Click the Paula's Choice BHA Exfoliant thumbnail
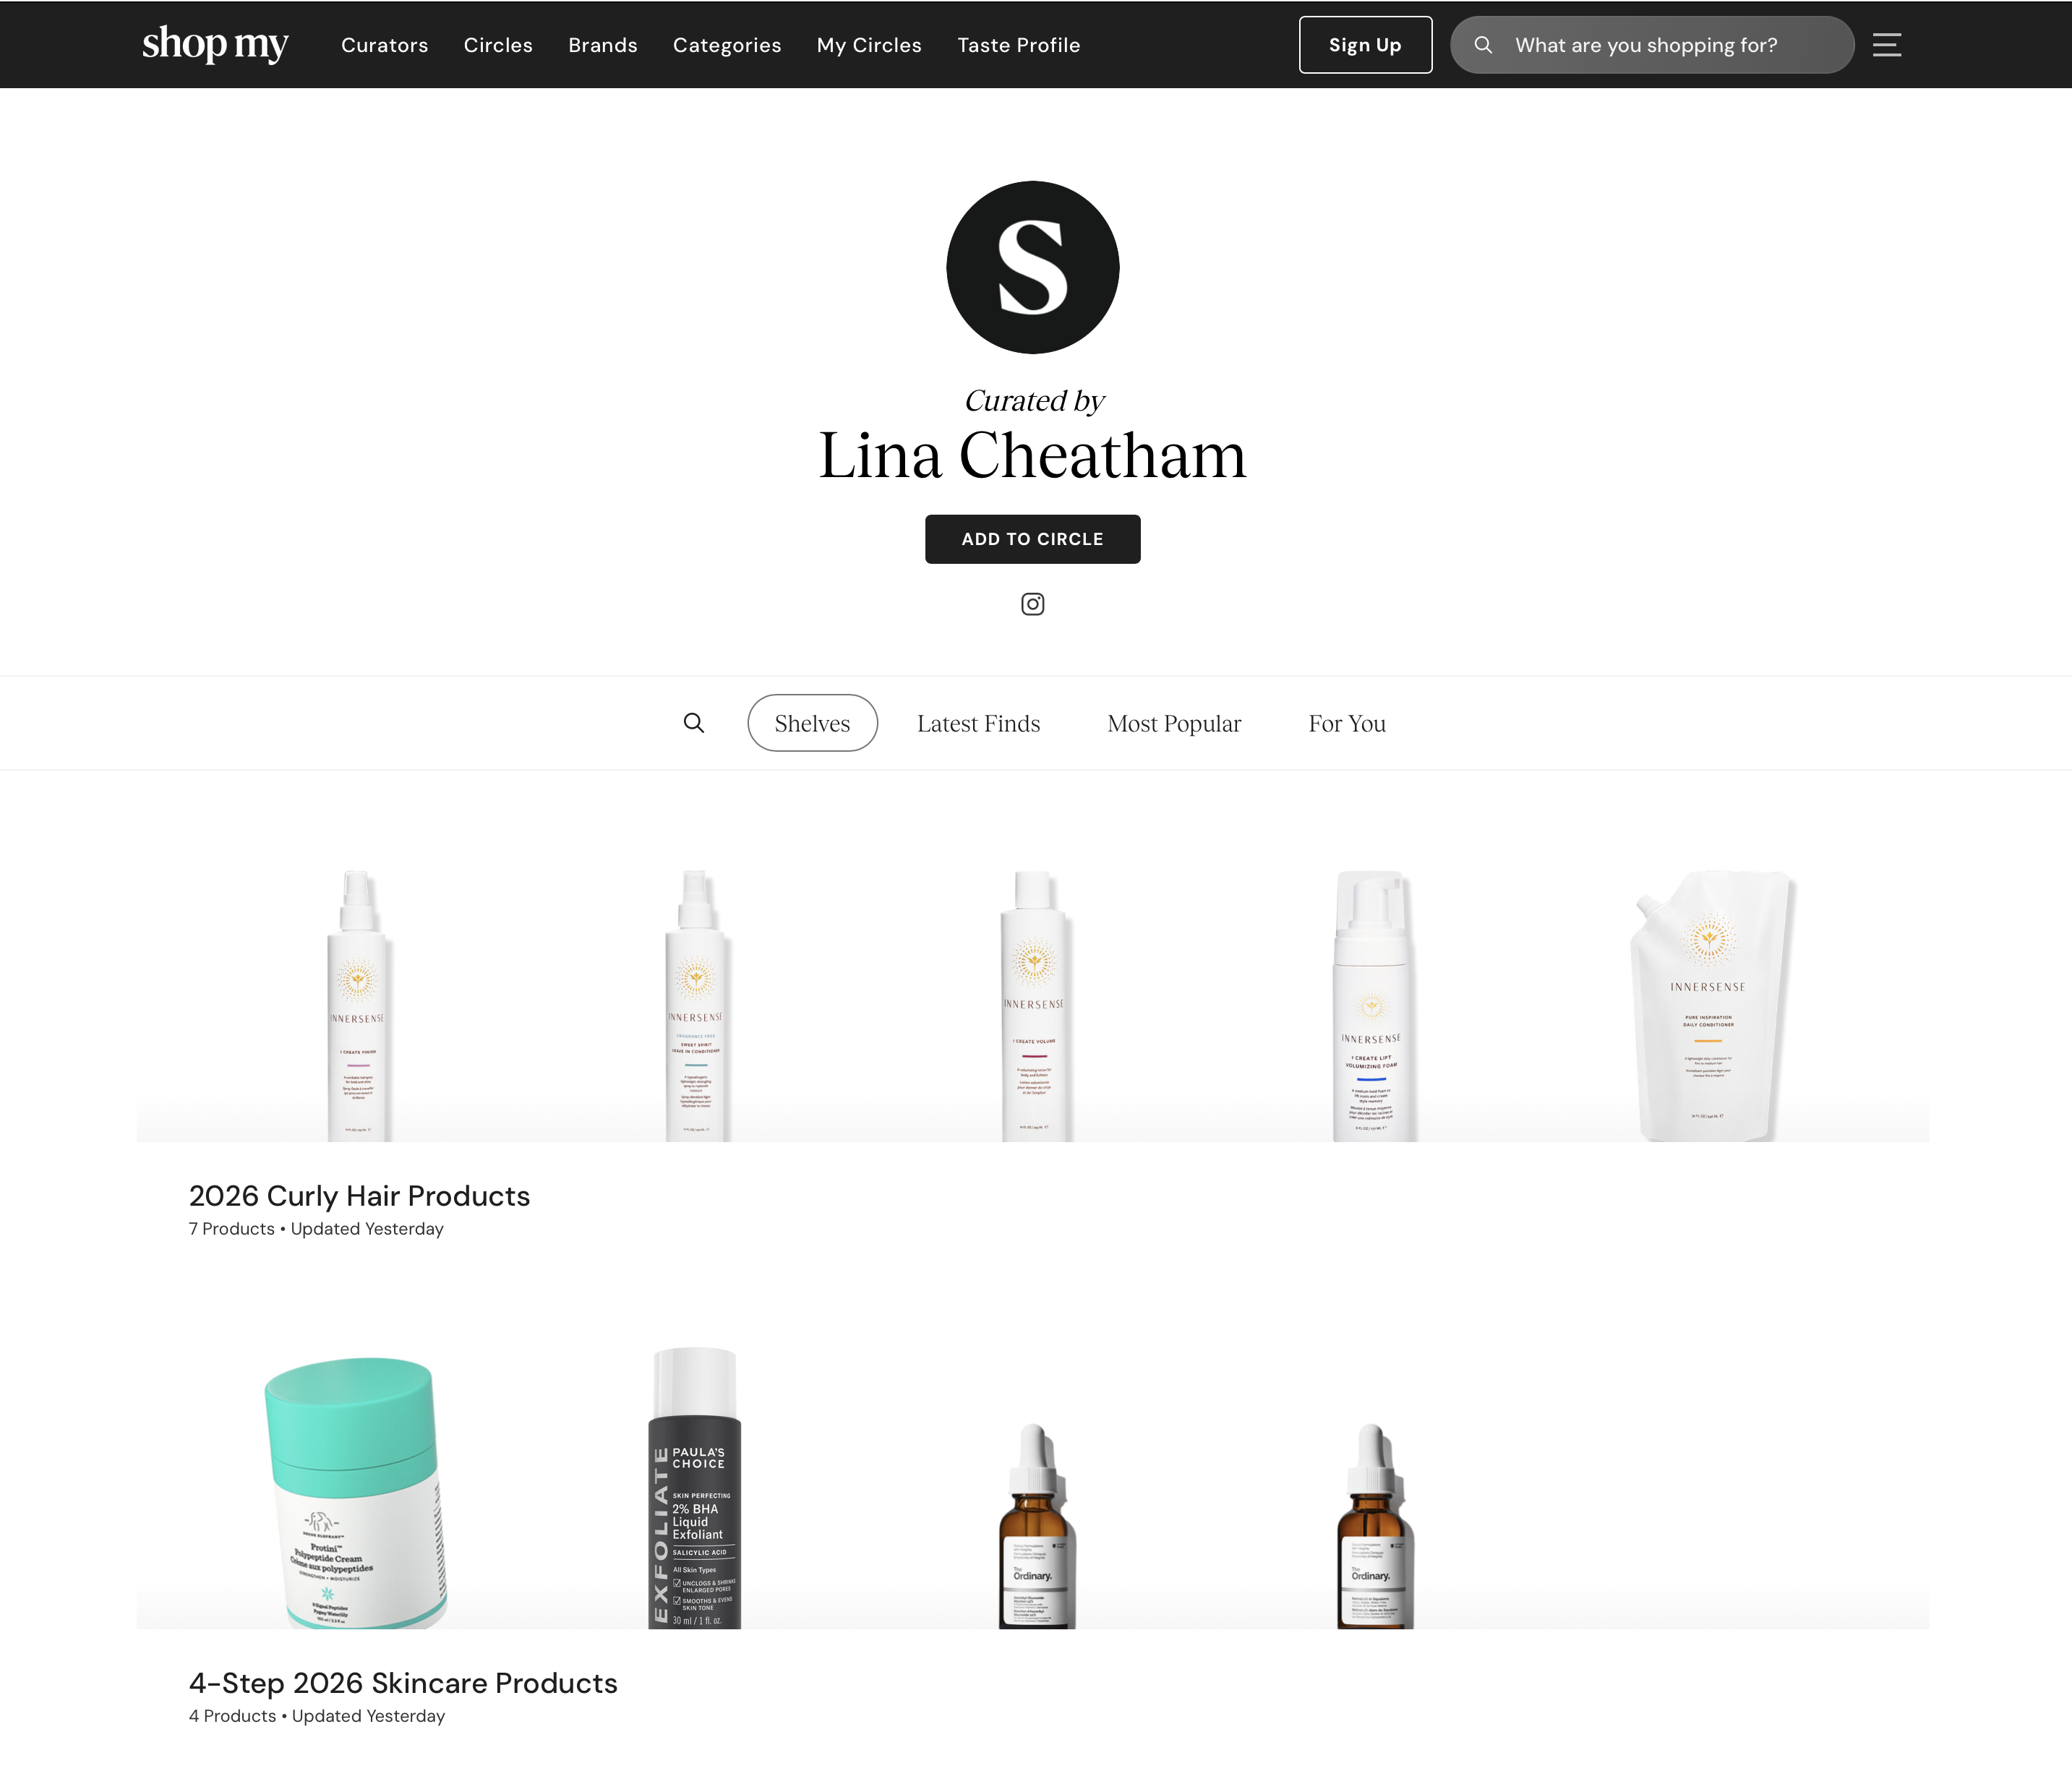The height and width of the screenshot is (1784, 2072). tap(694, 1487)
